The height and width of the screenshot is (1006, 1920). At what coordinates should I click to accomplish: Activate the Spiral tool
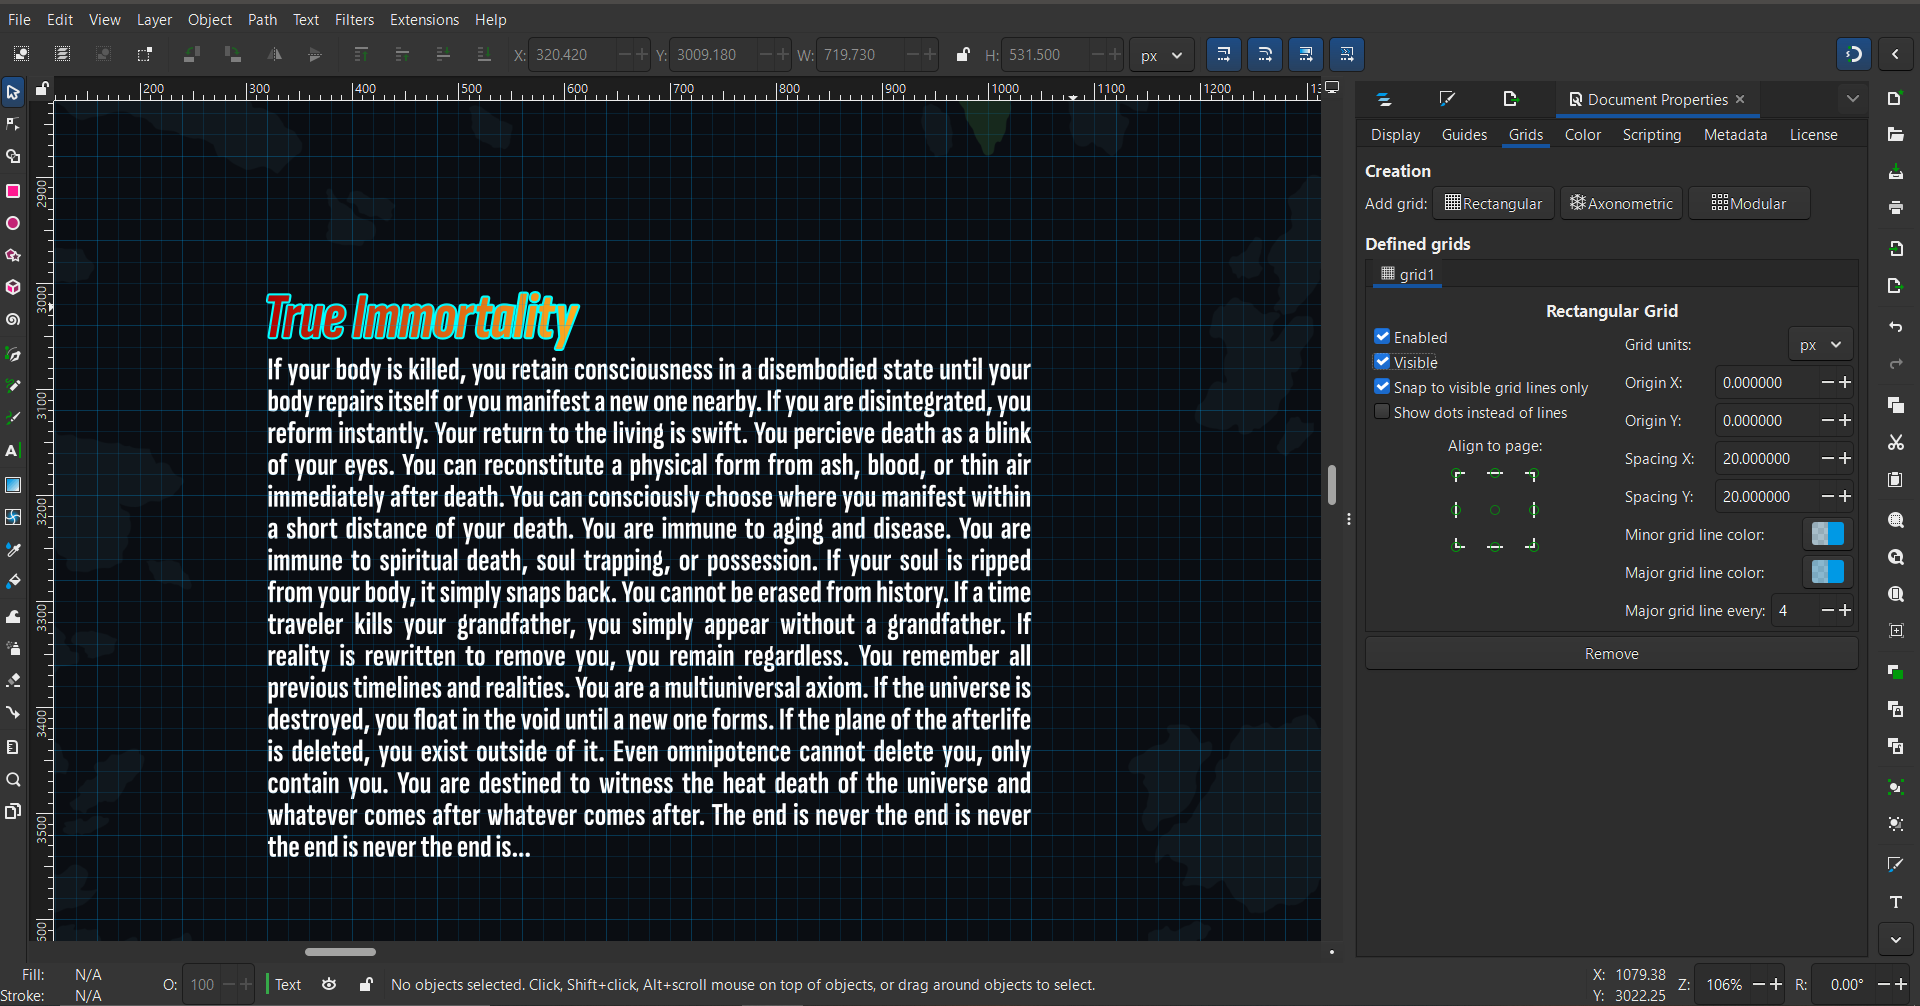click(x=13, y=320)
